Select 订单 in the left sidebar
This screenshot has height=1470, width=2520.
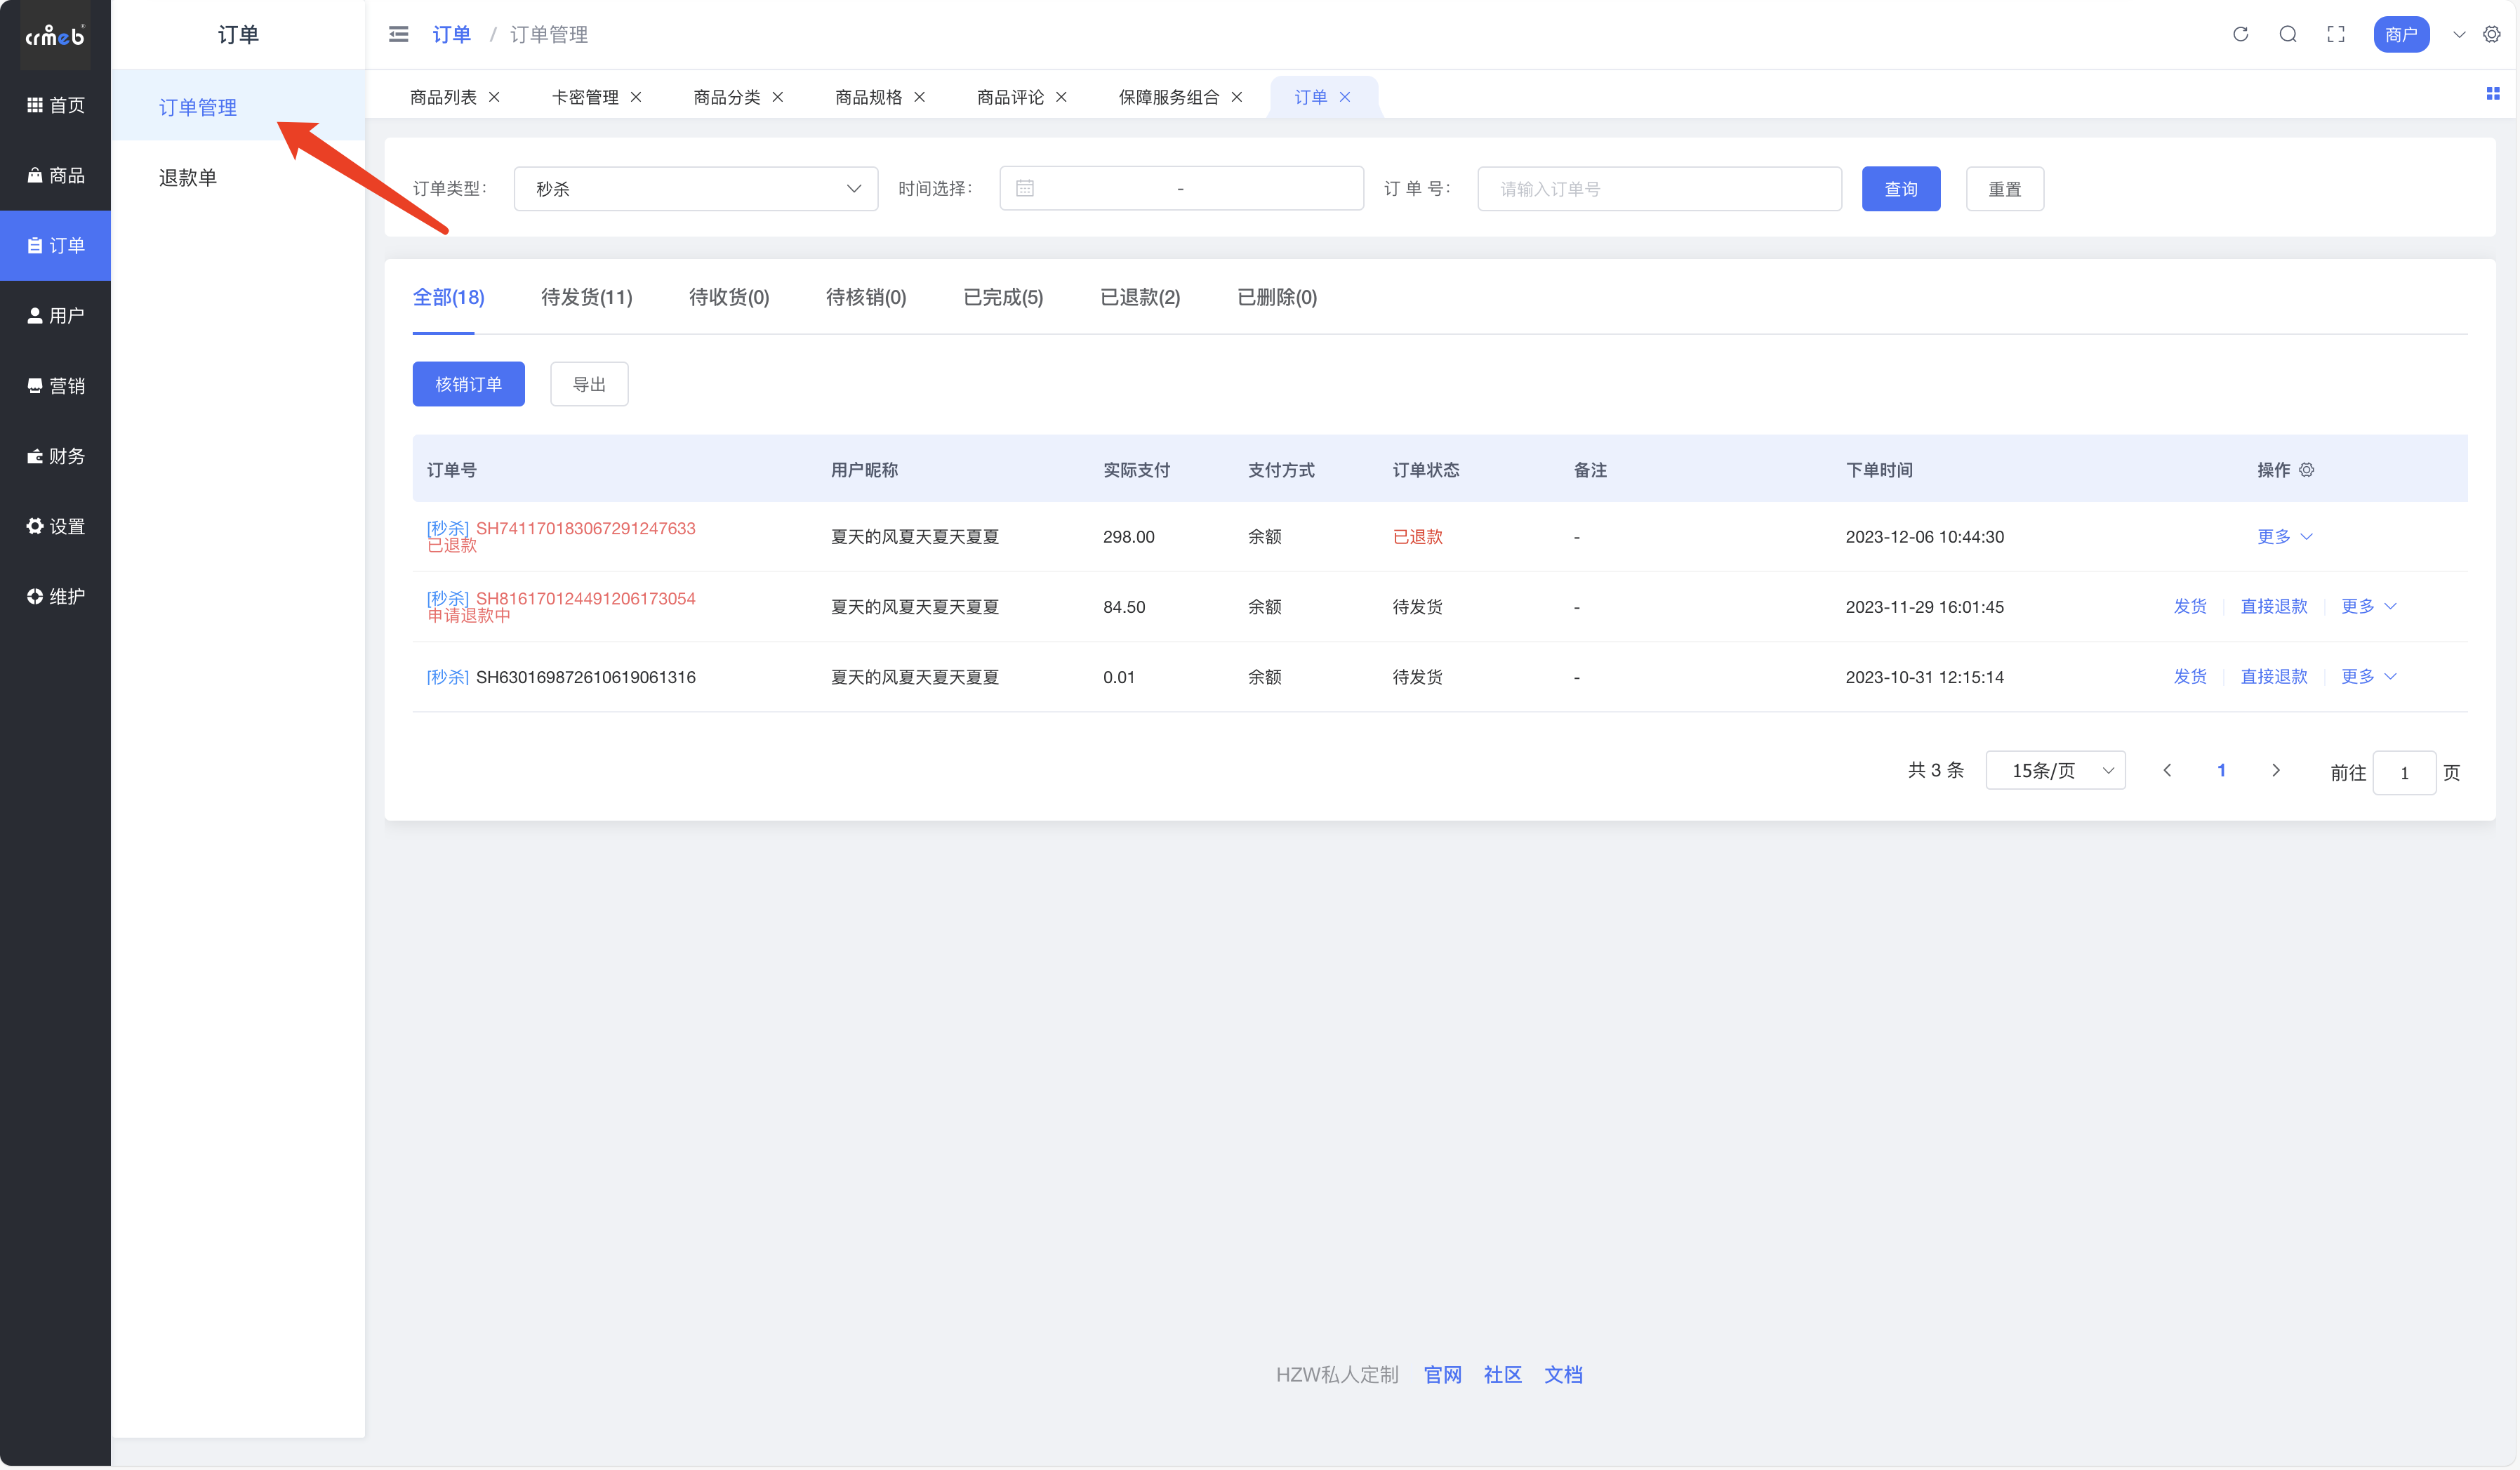[x=55, y=245]
